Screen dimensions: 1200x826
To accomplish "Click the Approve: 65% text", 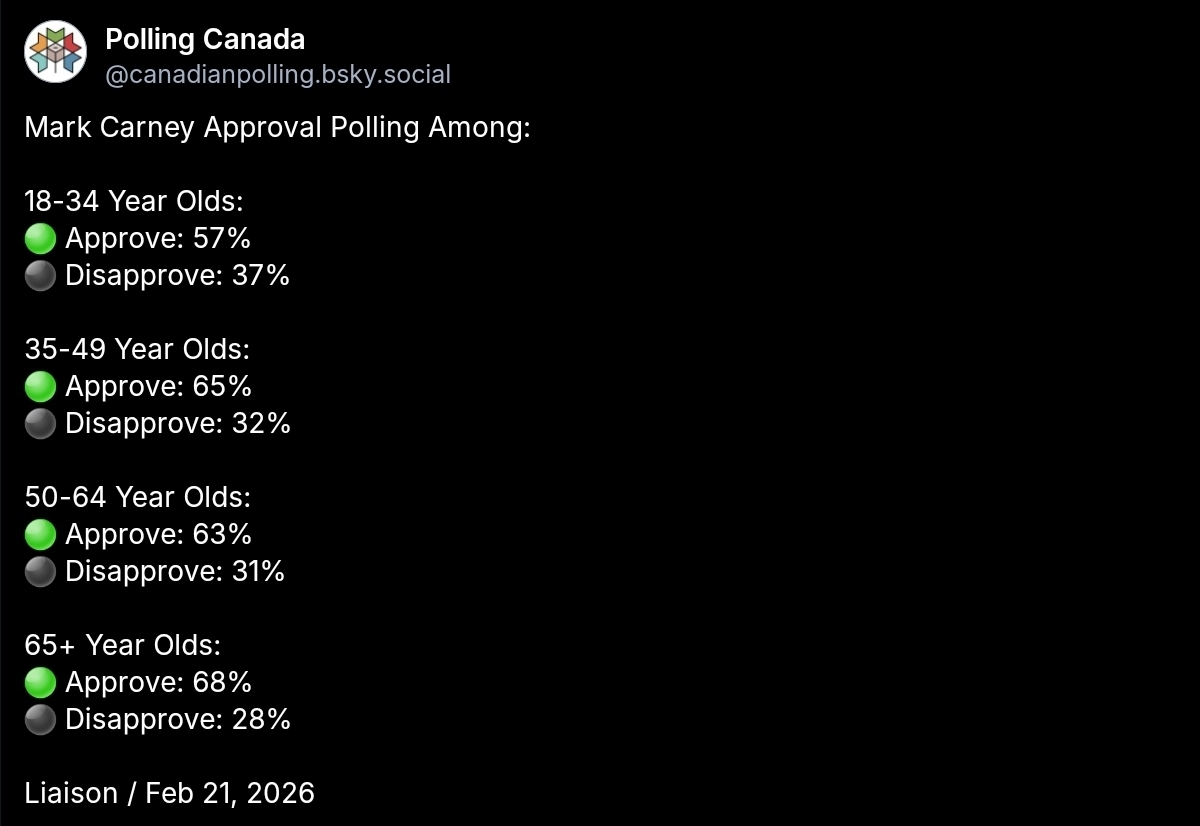I will [158, 387].
